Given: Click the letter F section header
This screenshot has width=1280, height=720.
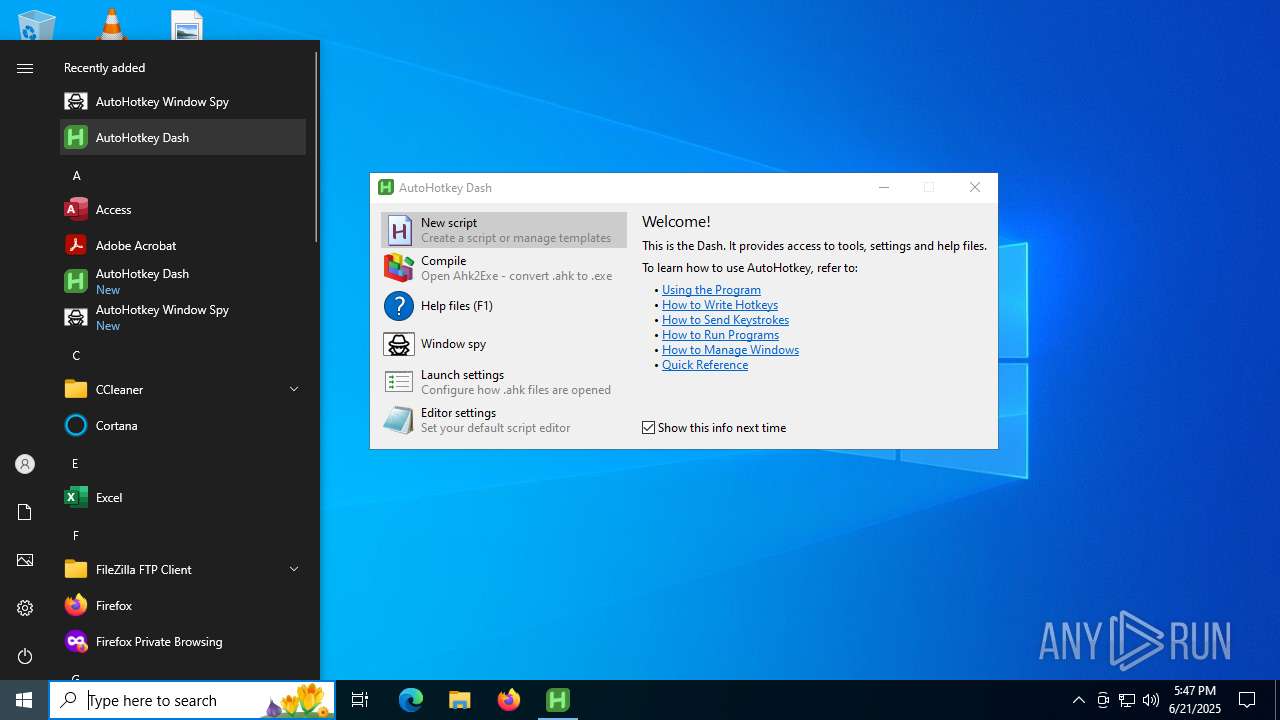Looking at the screenshot, I should pos(75,535).
